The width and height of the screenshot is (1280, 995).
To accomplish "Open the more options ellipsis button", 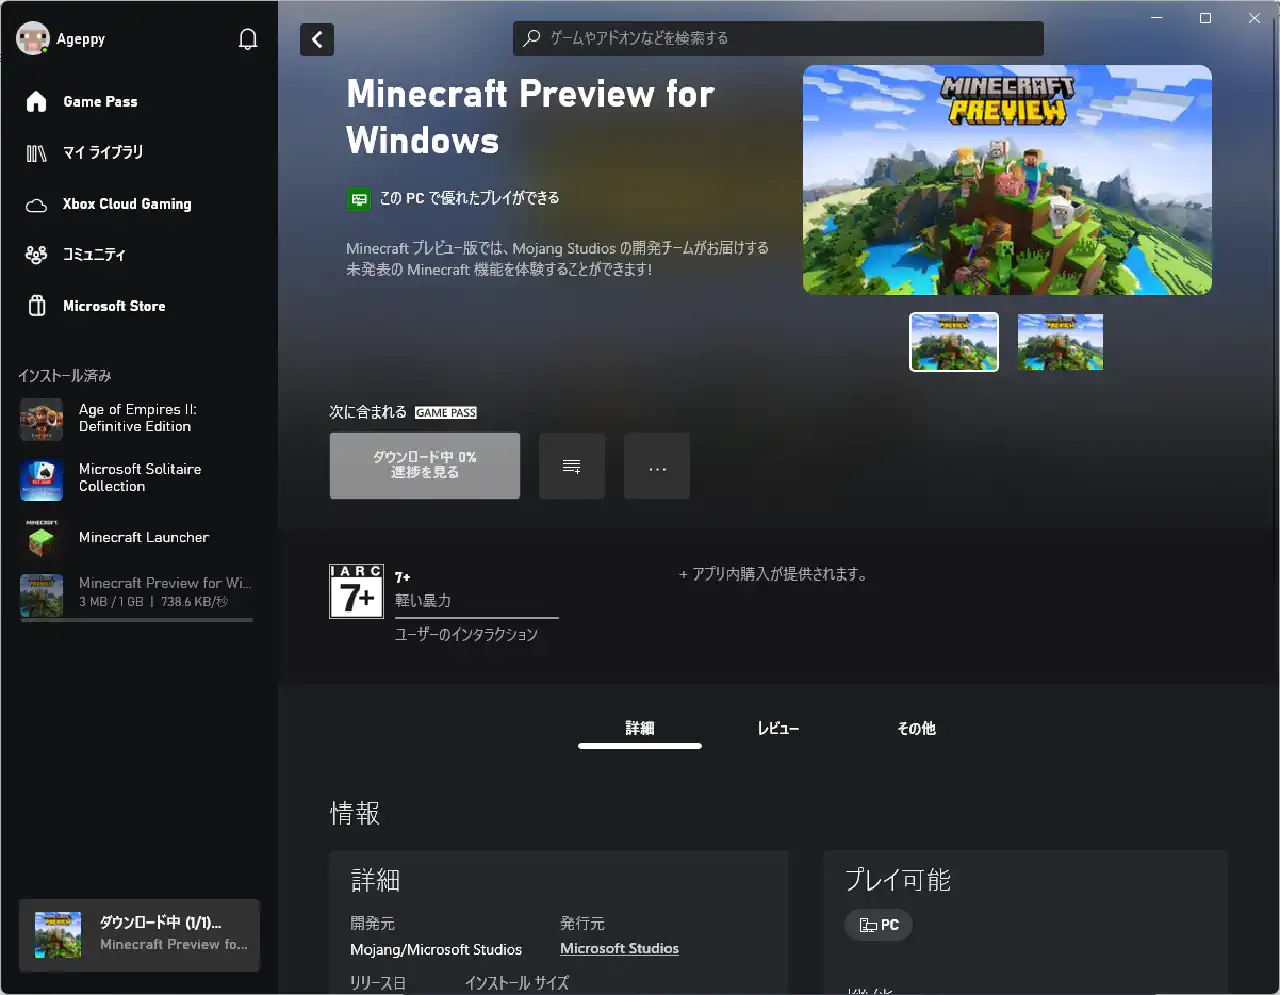I will [x=657, y=466].
